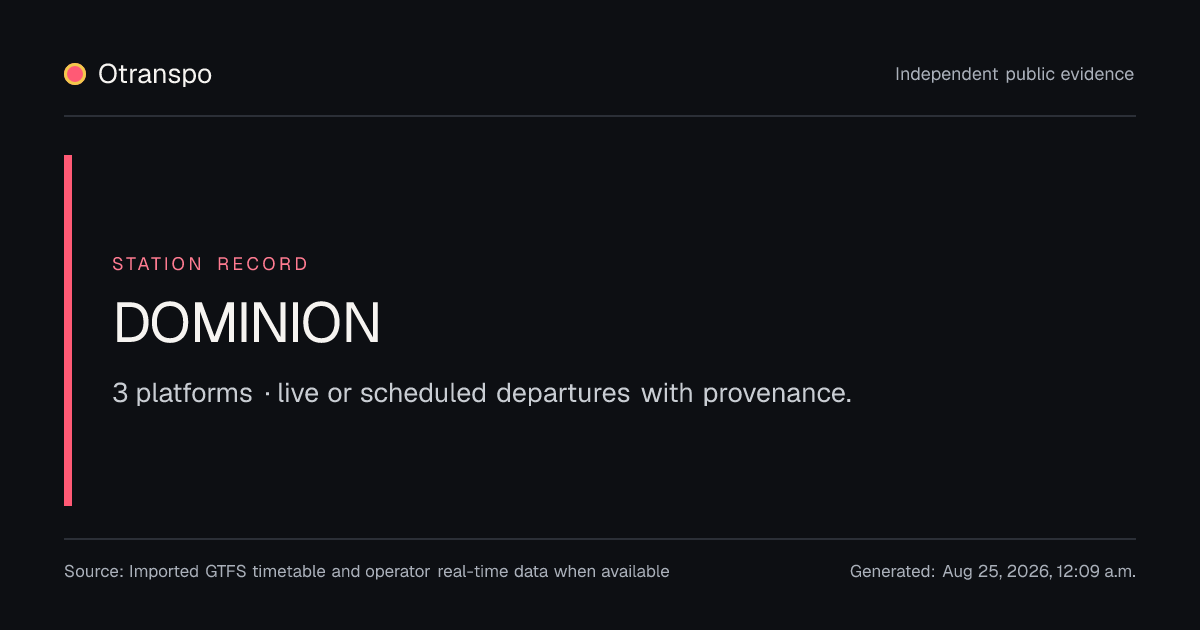This screenshot has height=630, width=1200.
Task: Click the Aug 25, 2026 date
Action: pos(994,572)
